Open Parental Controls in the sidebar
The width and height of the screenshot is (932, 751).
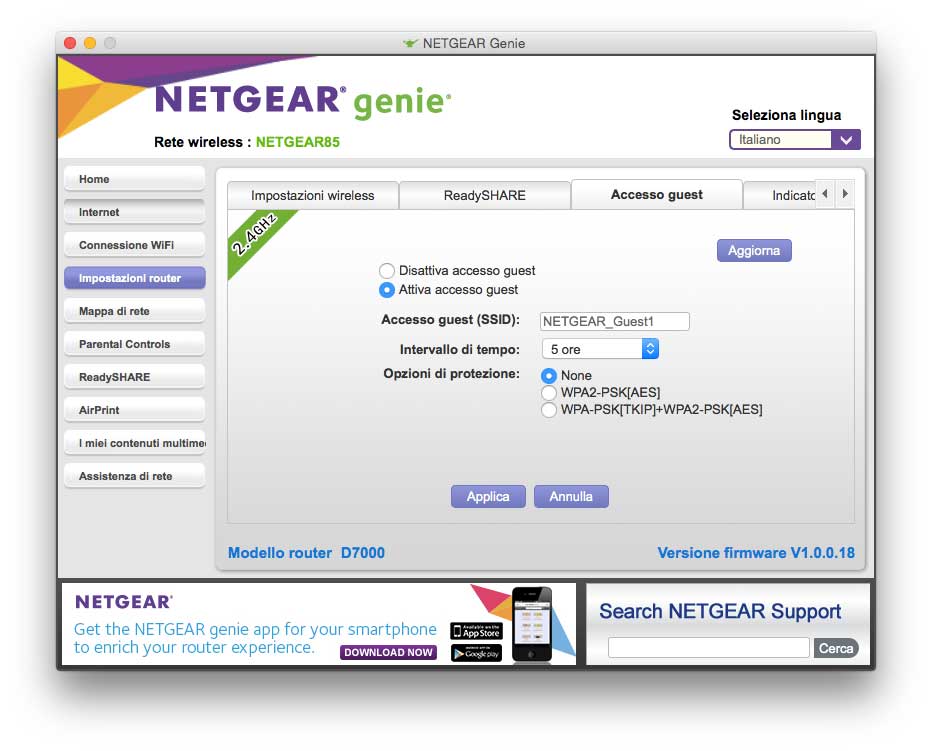tap(134, 344)
